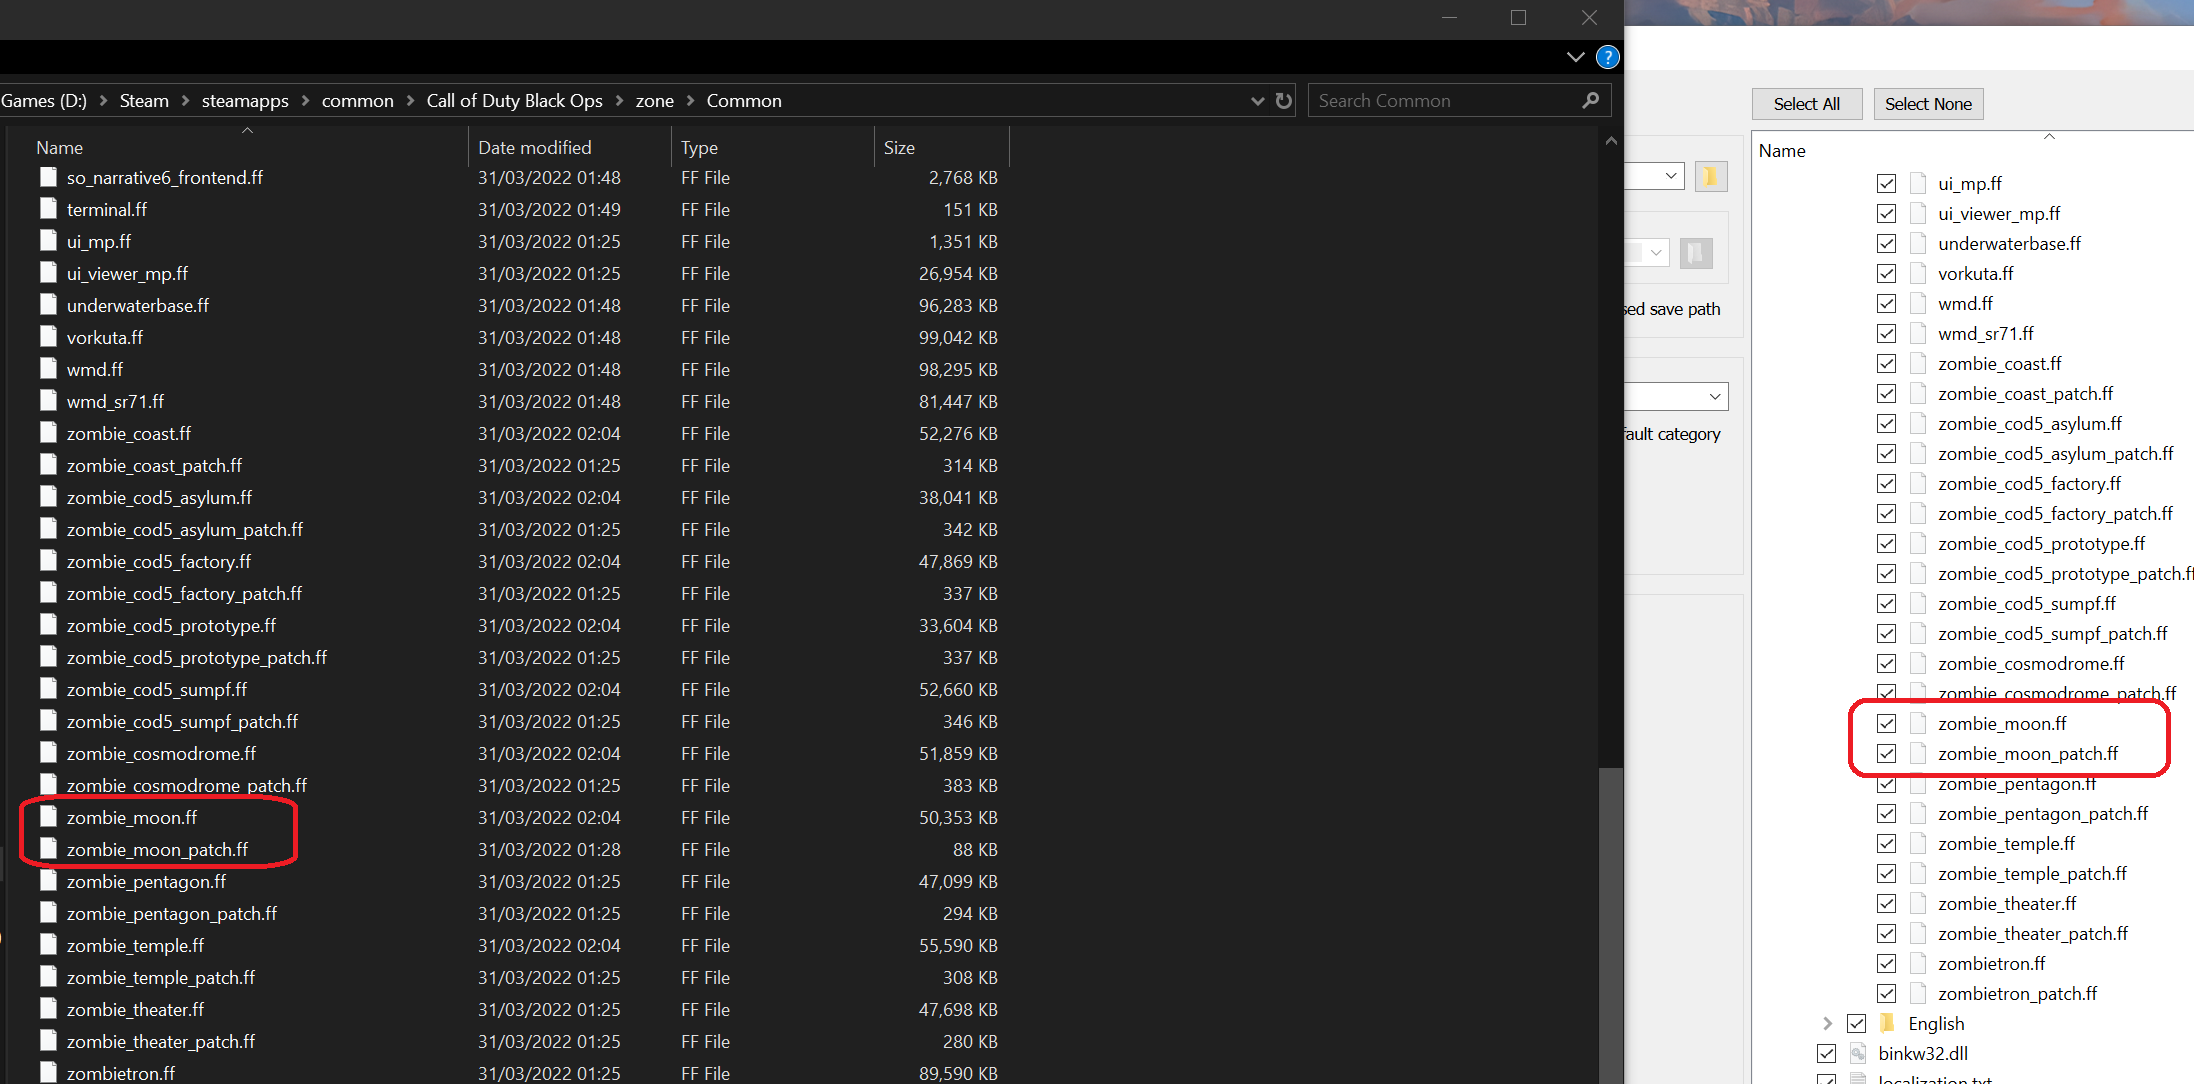Open the dropdown above 'fault category' label
This screenshot has height=1084, width=2194.
pos(1715,396)
